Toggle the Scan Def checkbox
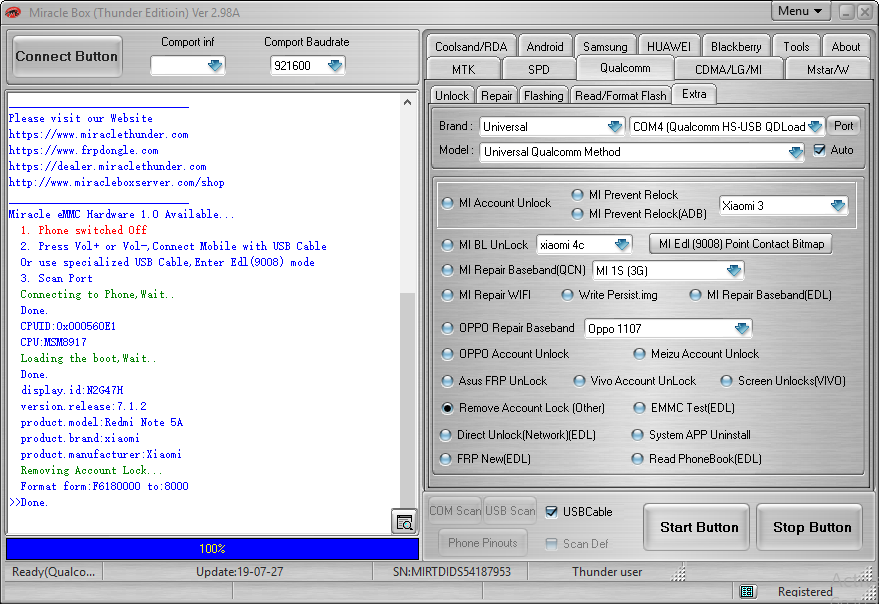 (552, 543)
